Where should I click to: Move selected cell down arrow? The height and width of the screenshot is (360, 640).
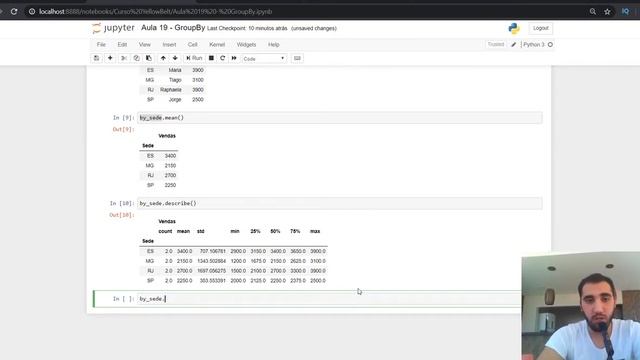pyautogui.click(x=175, y=58)
